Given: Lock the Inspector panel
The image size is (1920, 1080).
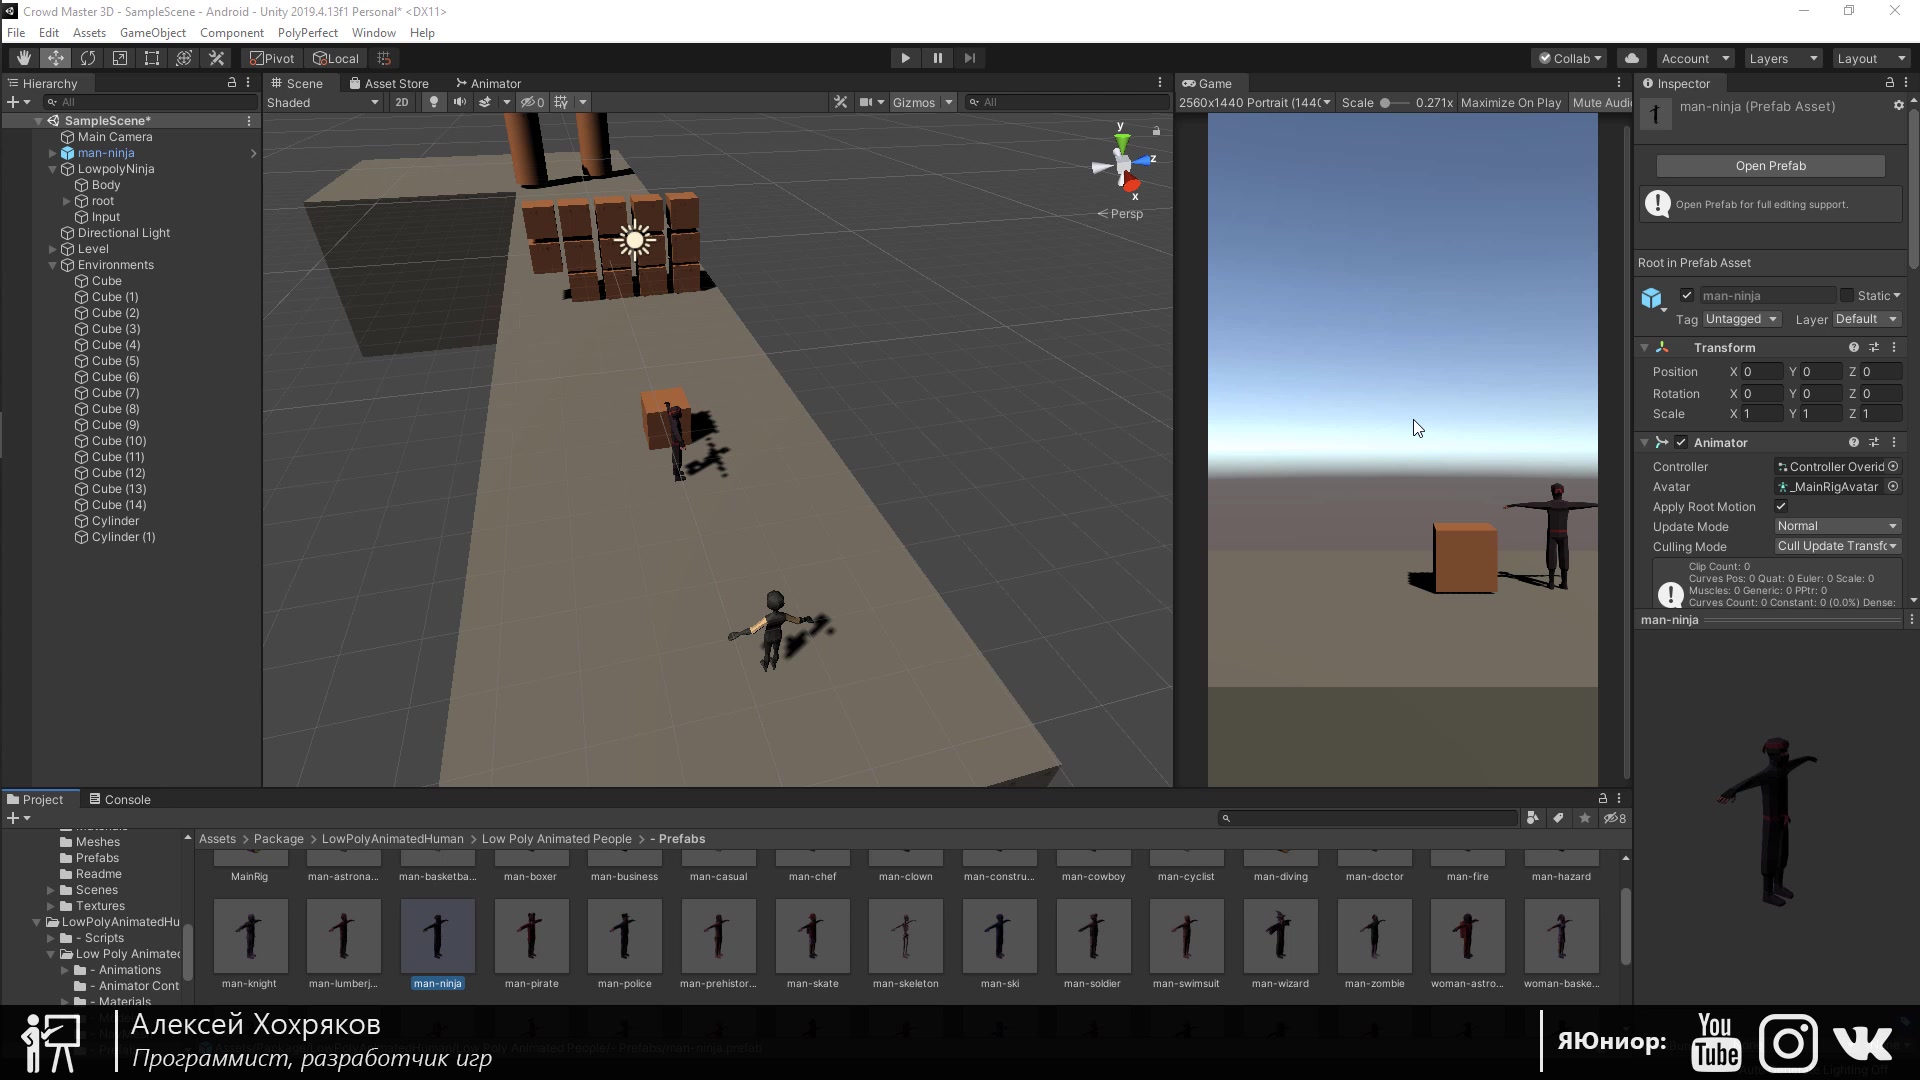Looking at the screenshot, I should point(1889,83).
